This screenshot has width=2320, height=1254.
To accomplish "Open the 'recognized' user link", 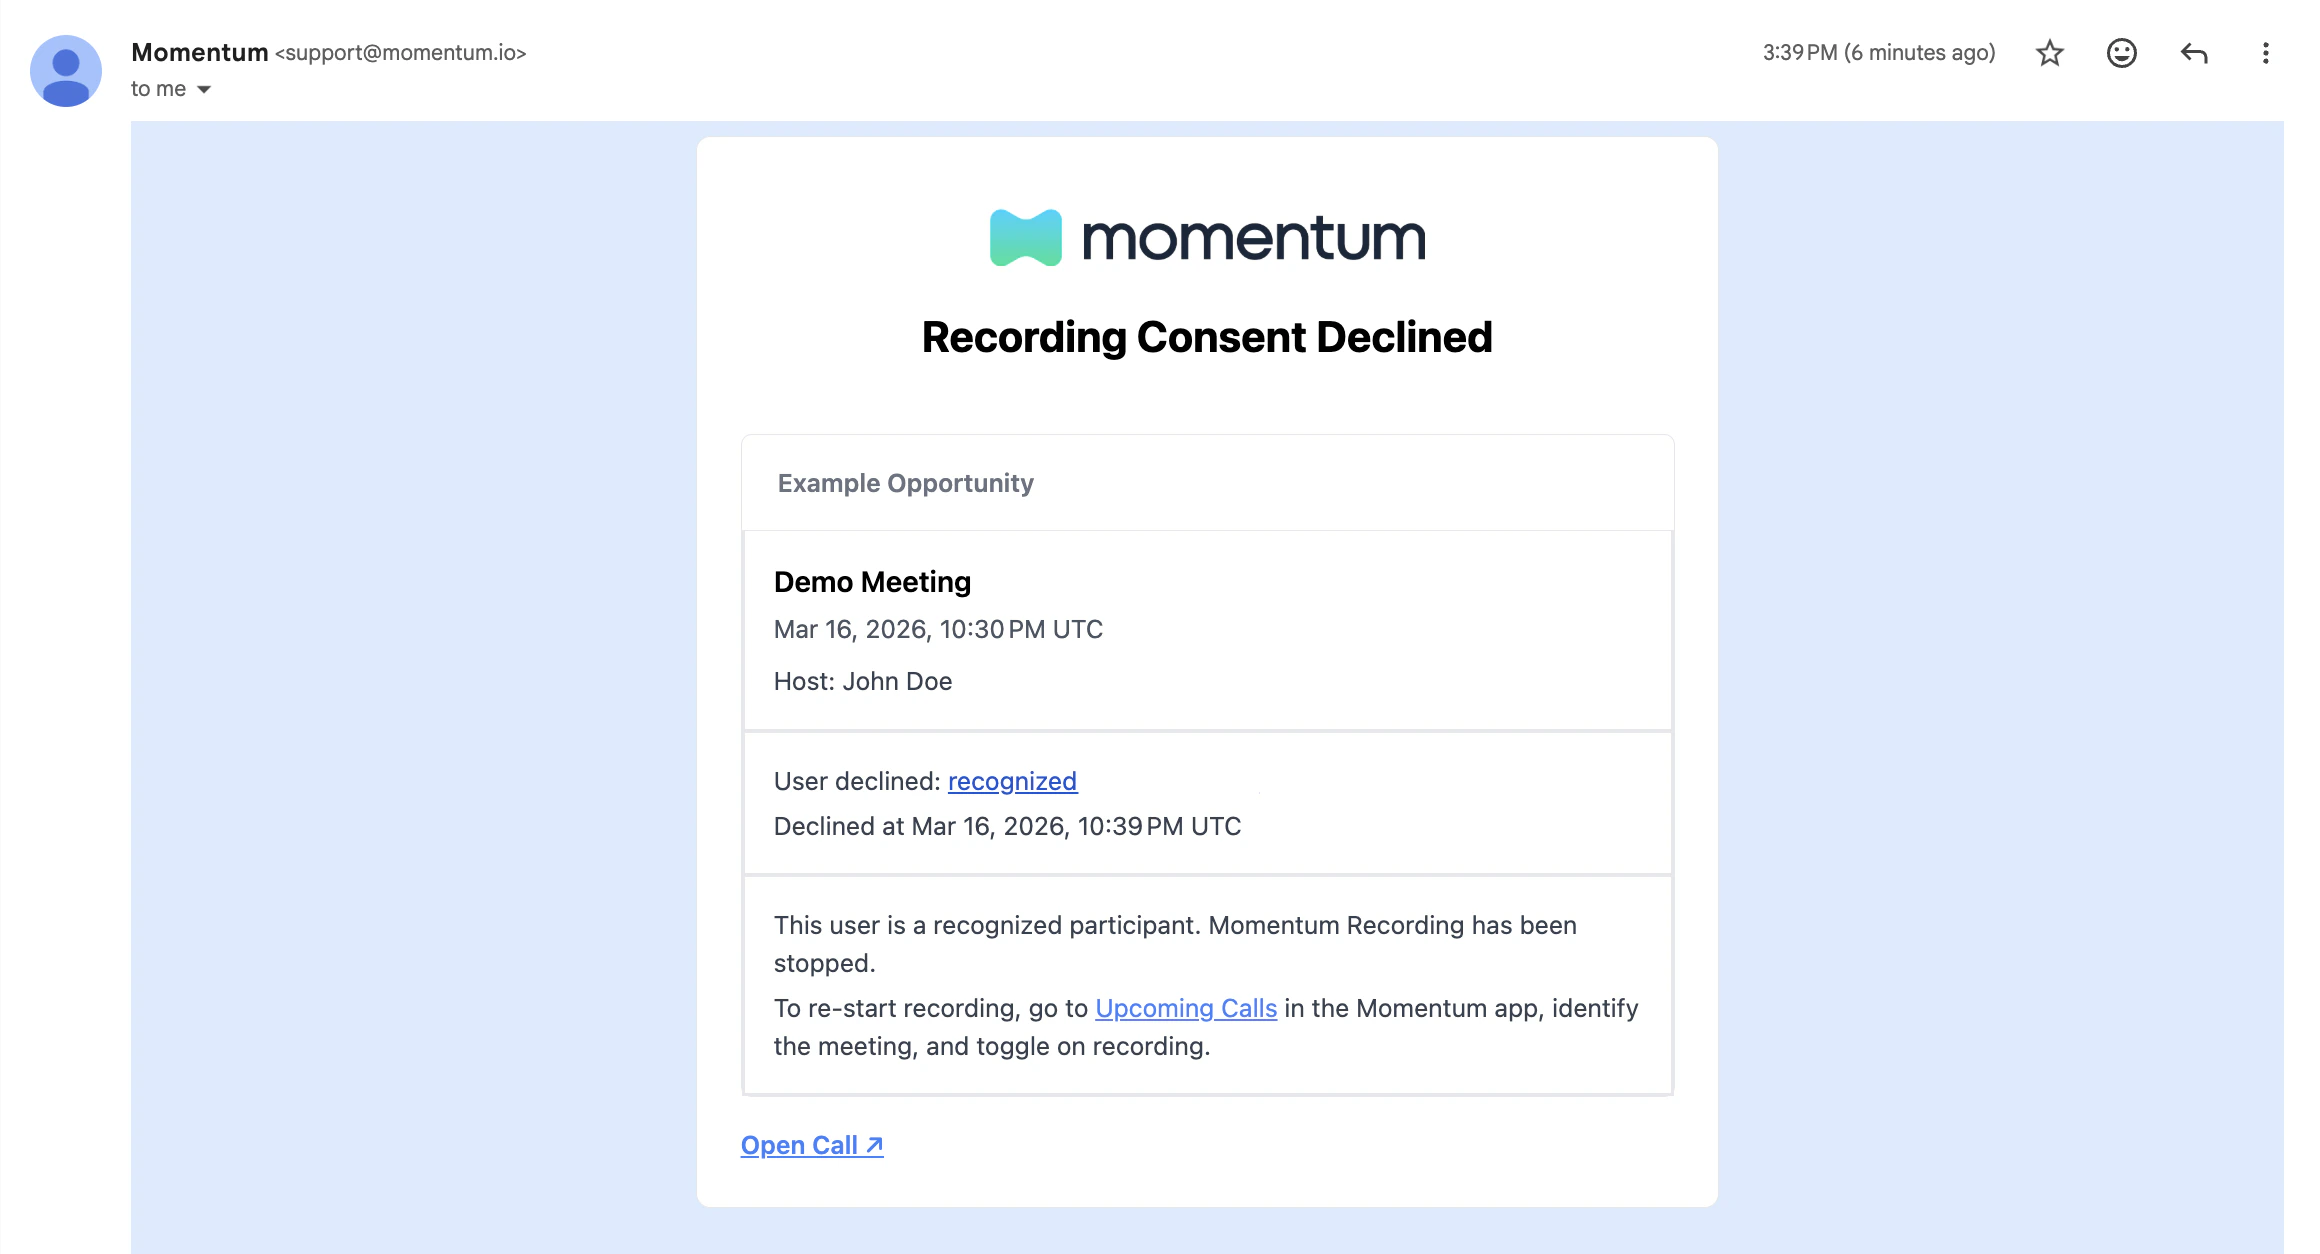I will click(1012, 781).
